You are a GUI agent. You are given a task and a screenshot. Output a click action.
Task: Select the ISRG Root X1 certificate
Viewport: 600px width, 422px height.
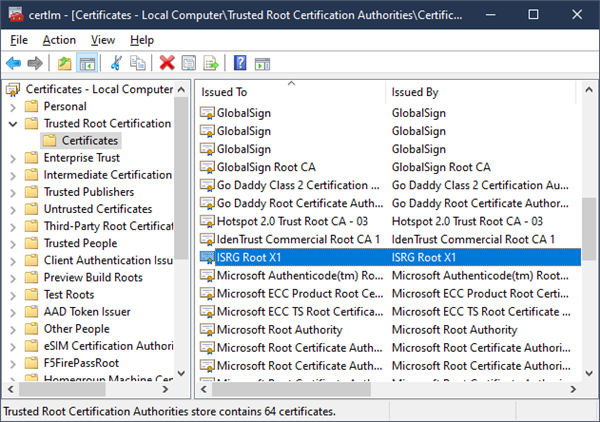(x=390, y=257)
